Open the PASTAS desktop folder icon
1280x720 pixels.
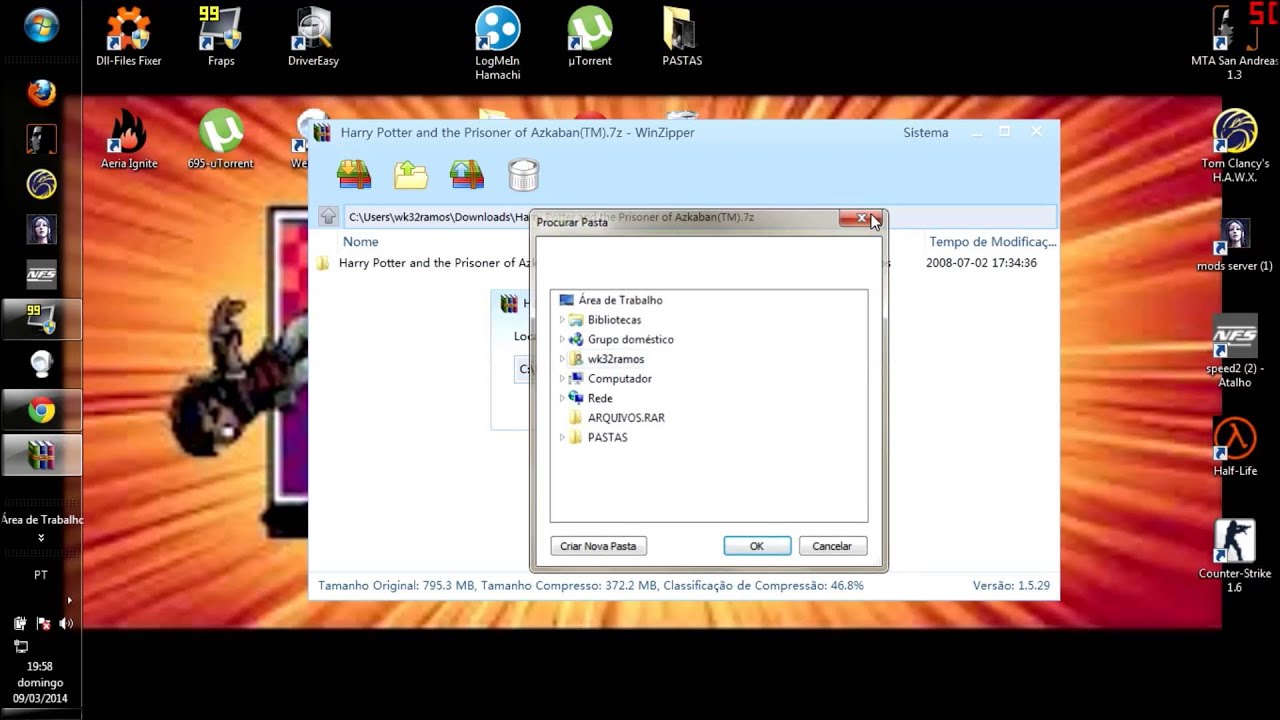pyautogui.click(x=682, y=37)
